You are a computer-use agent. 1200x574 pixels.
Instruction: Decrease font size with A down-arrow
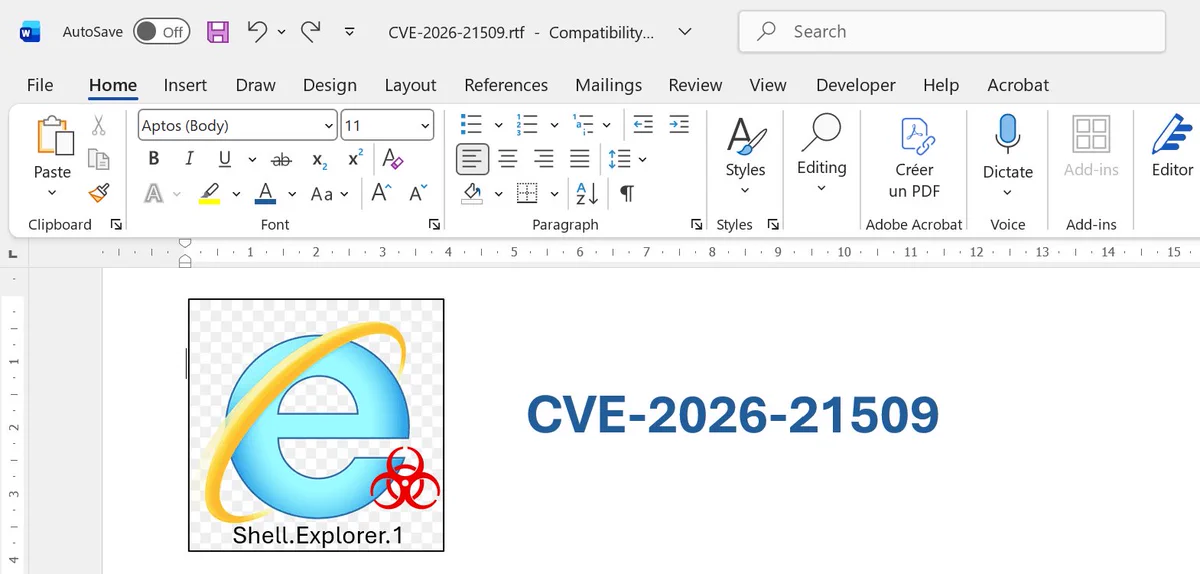416,193
